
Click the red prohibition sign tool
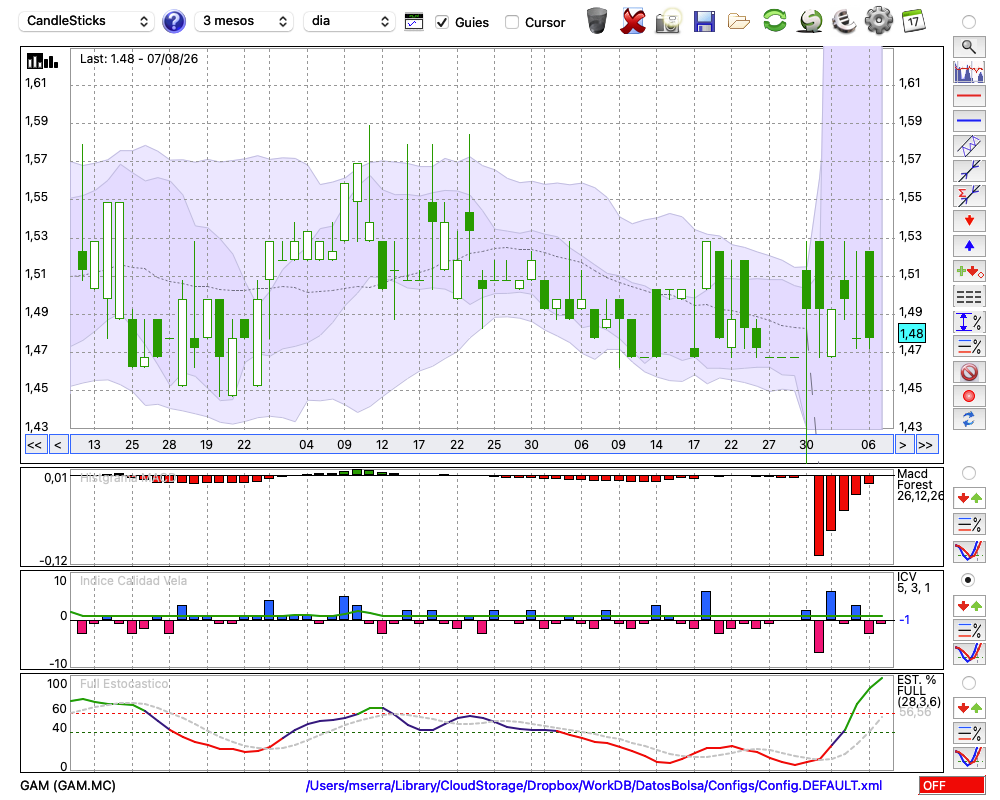969,372
